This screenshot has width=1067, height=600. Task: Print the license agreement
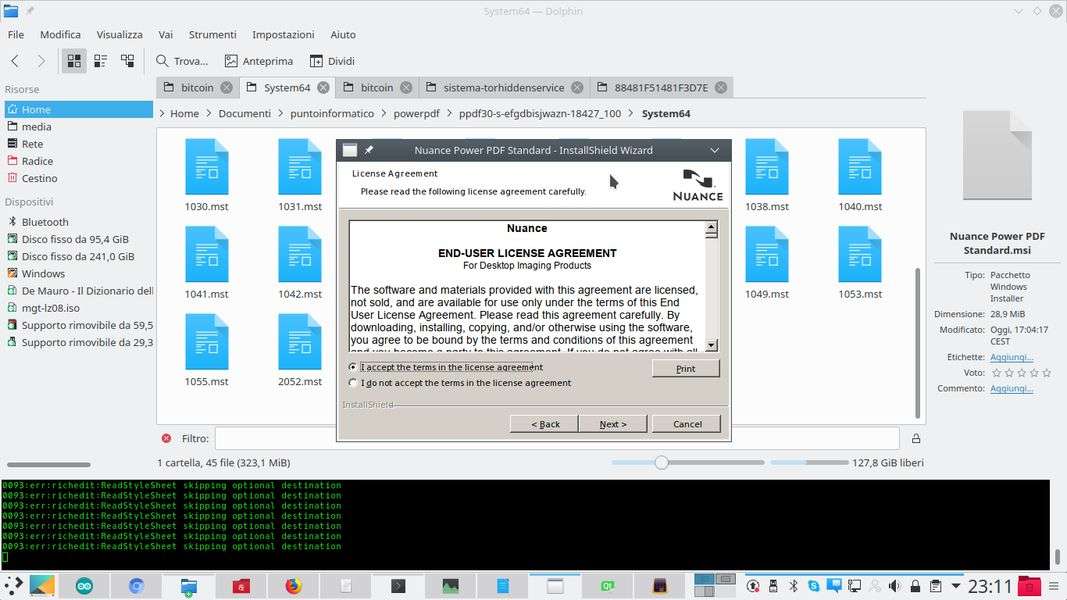[x=685, y=368]
